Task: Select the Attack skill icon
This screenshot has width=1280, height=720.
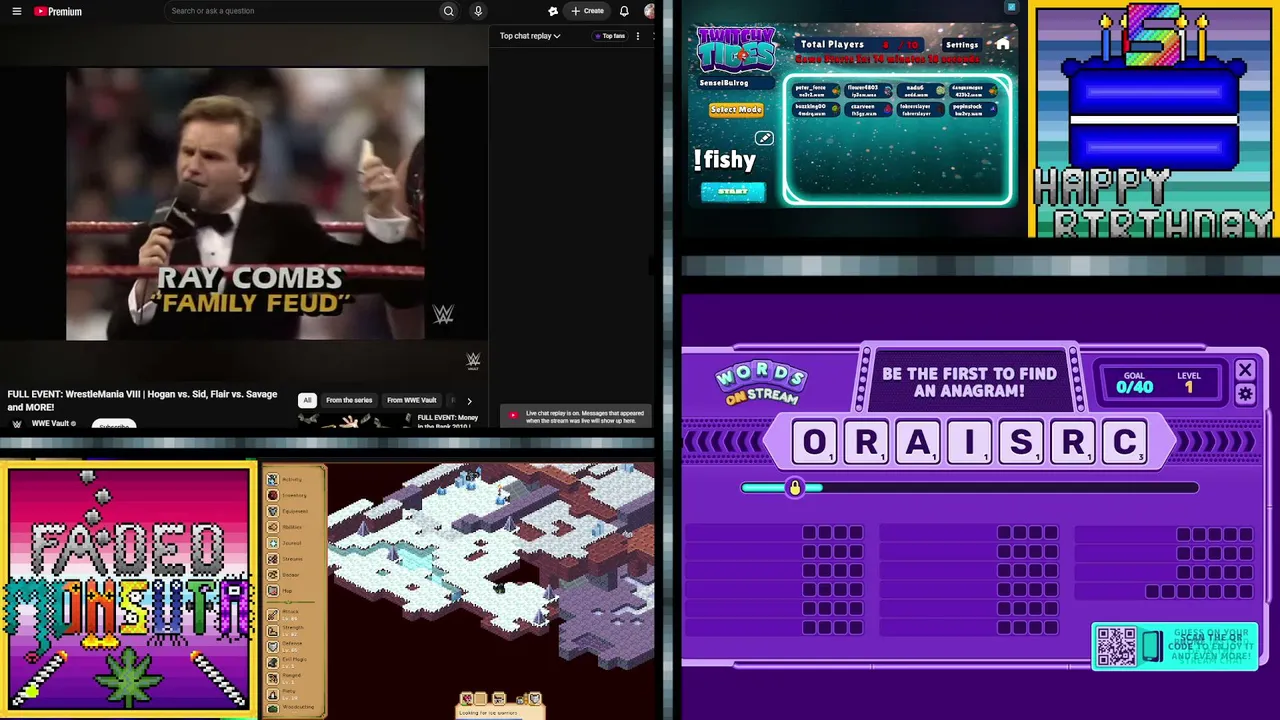Action: coord(272,614)
